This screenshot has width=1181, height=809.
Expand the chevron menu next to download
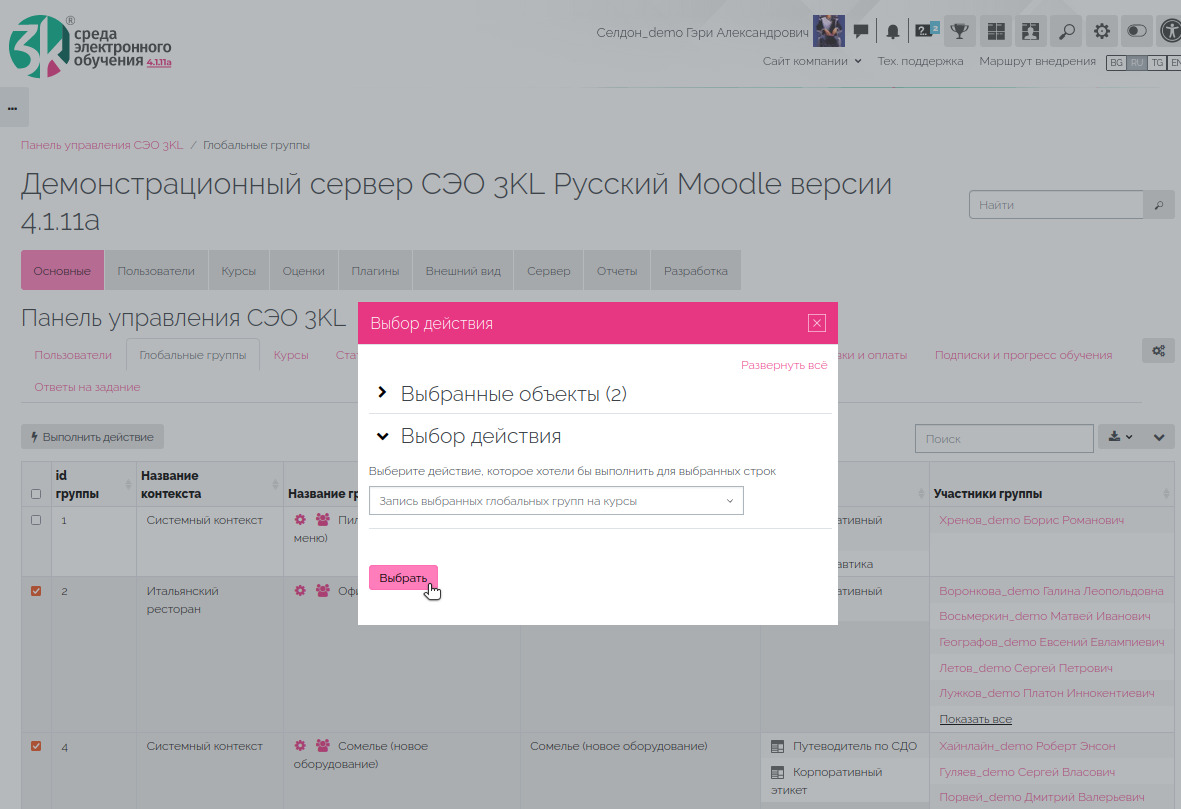point(1158,437)
